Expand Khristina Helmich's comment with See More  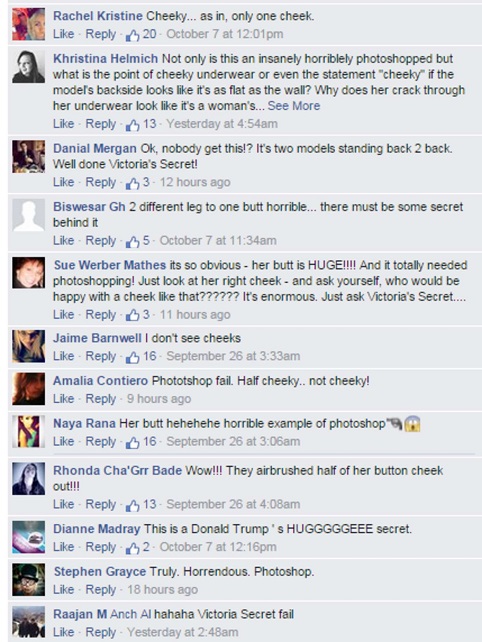[x=294, y=106]
